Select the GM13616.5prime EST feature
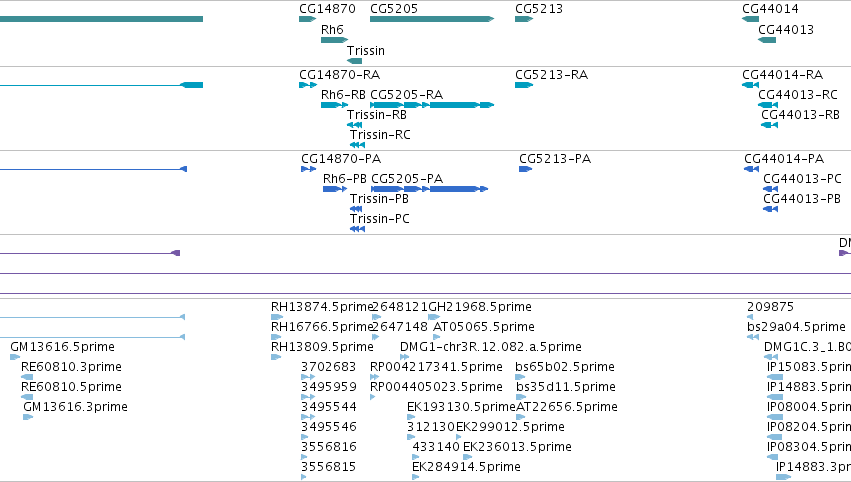The image size is (851, 482). coord(15,357)
